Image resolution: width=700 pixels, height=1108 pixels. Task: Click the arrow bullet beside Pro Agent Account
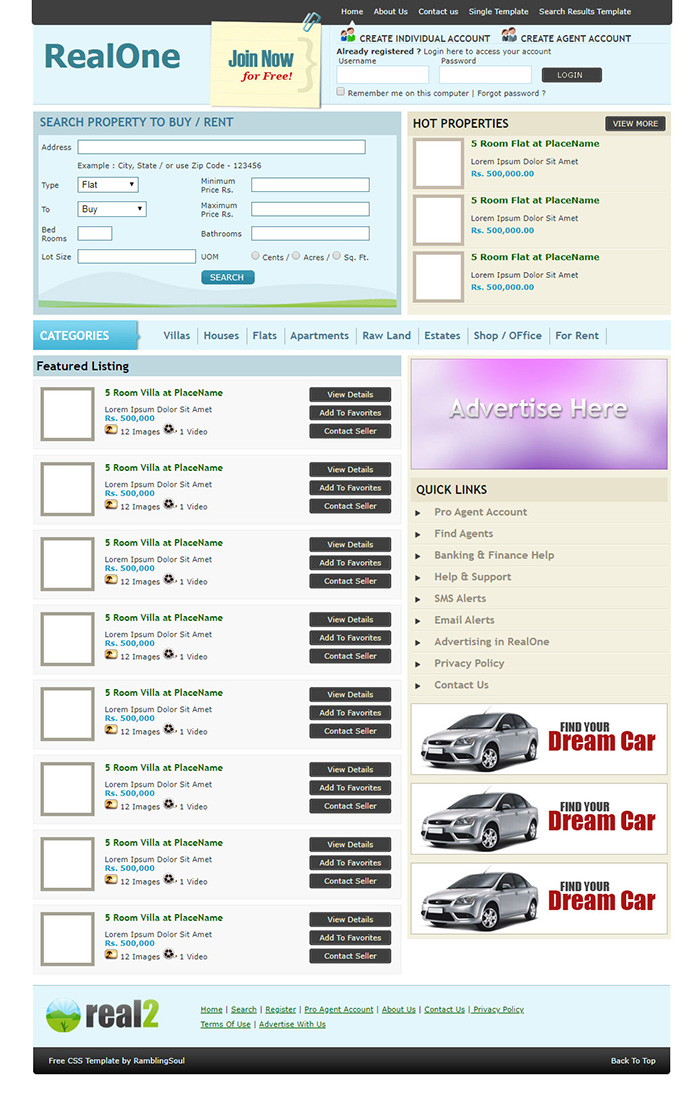pos(418,513)
